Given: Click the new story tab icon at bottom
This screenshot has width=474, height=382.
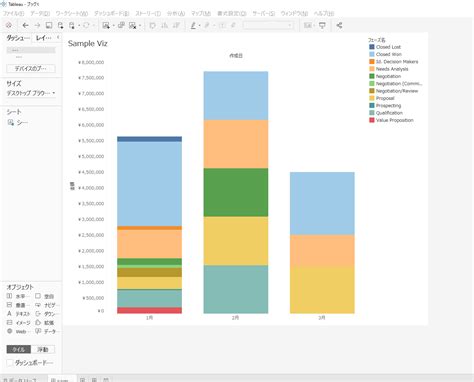Looking at the screenshot, I should pyautogui.click(x=106, y=380).
